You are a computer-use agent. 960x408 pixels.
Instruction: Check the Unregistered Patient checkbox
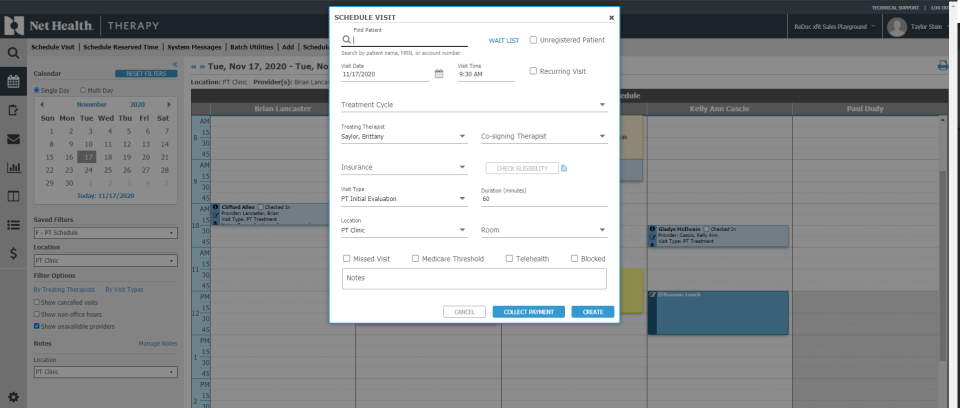pyautogui.click(x=533, y=40)
